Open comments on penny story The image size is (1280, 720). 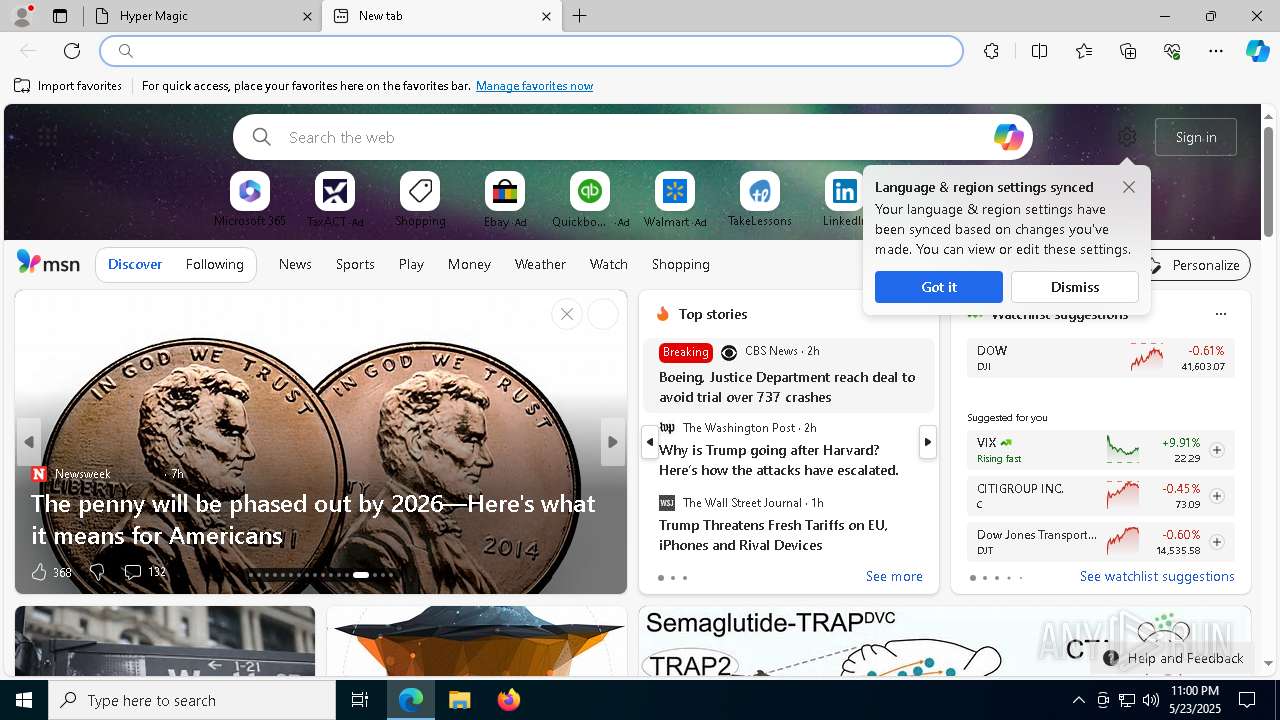[x=144, y=572]
